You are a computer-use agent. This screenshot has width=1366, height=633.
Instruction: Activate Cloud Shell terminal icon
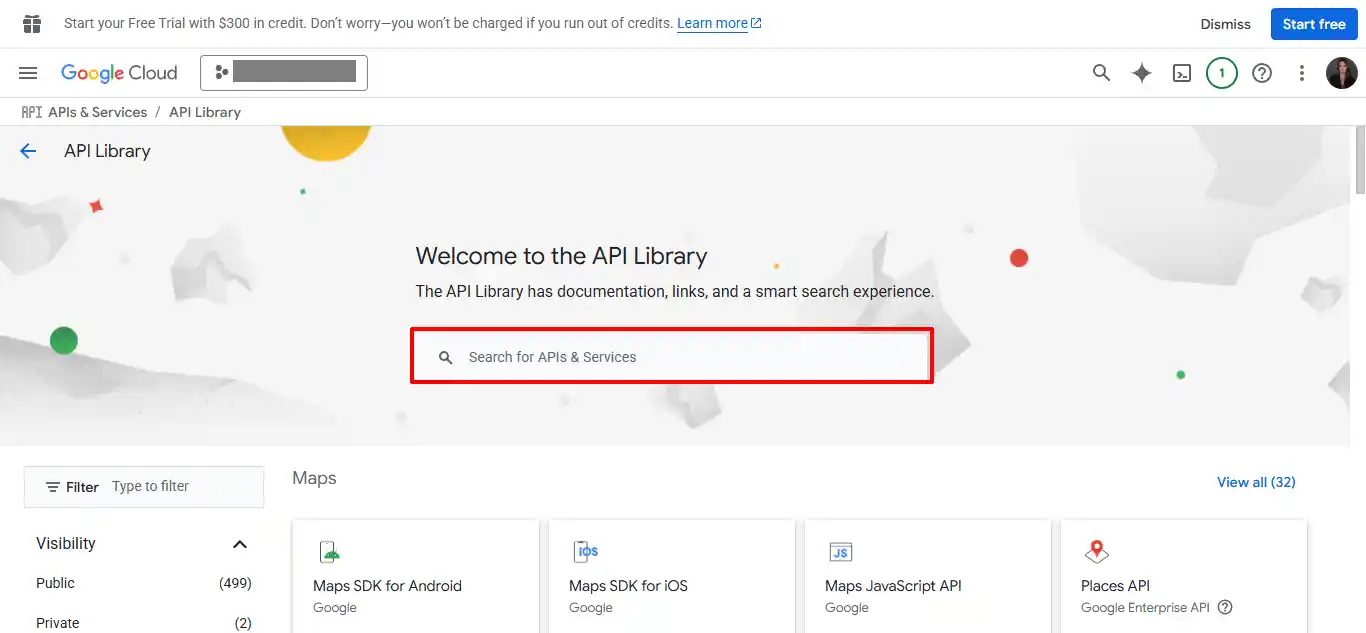click(x=1182, y=73)
